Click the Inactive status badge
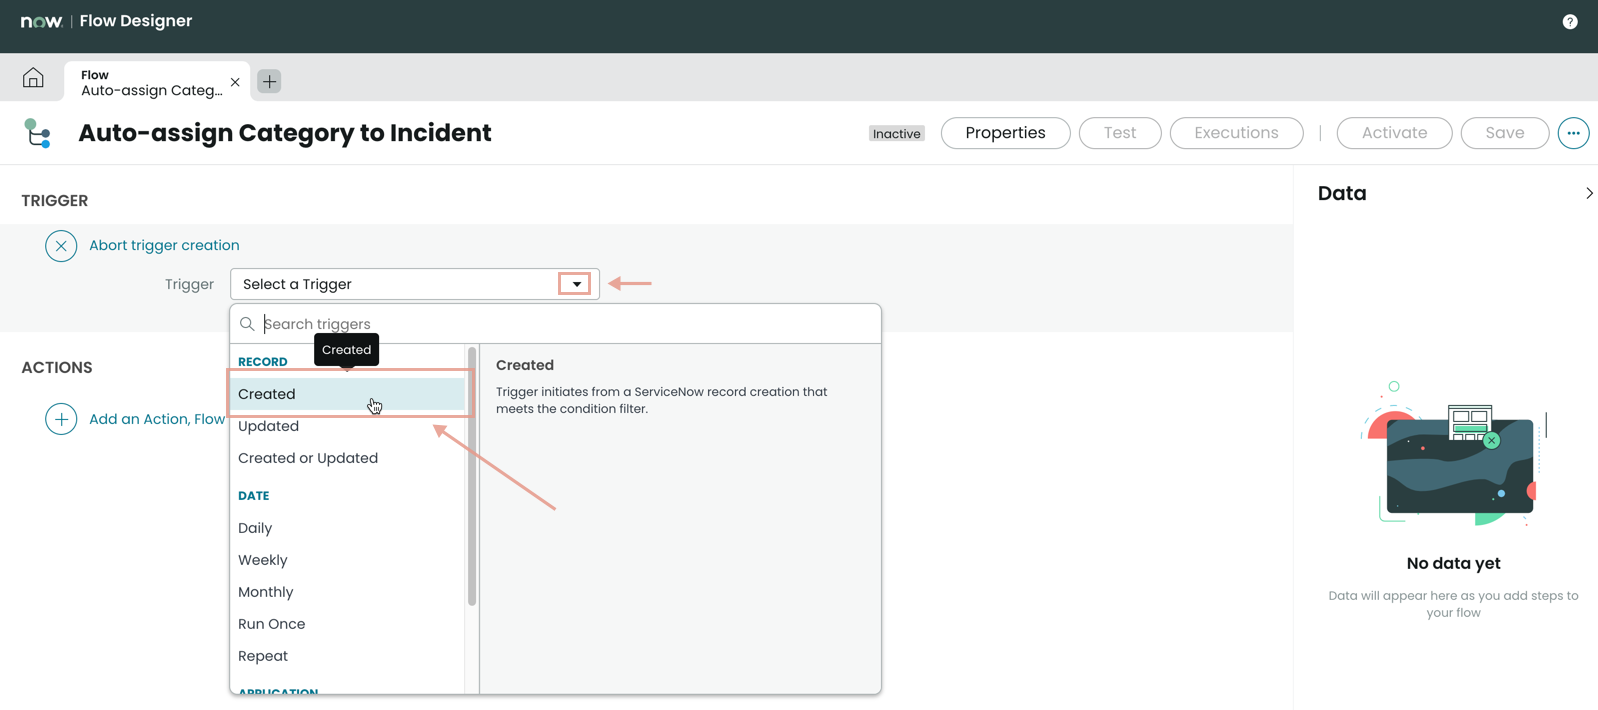 pos(896,134)
